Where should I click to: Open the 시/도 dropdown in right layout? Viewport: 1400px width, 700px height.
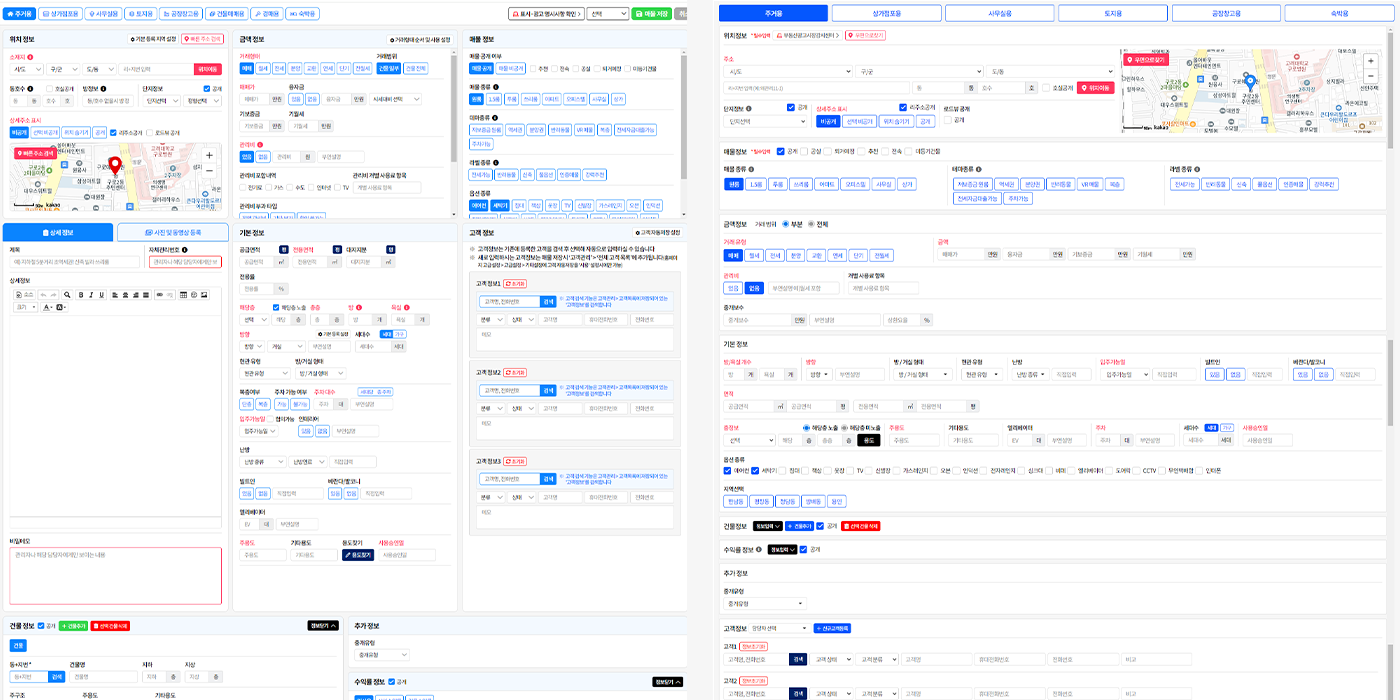pyautogui.click(x=788, y=71)
